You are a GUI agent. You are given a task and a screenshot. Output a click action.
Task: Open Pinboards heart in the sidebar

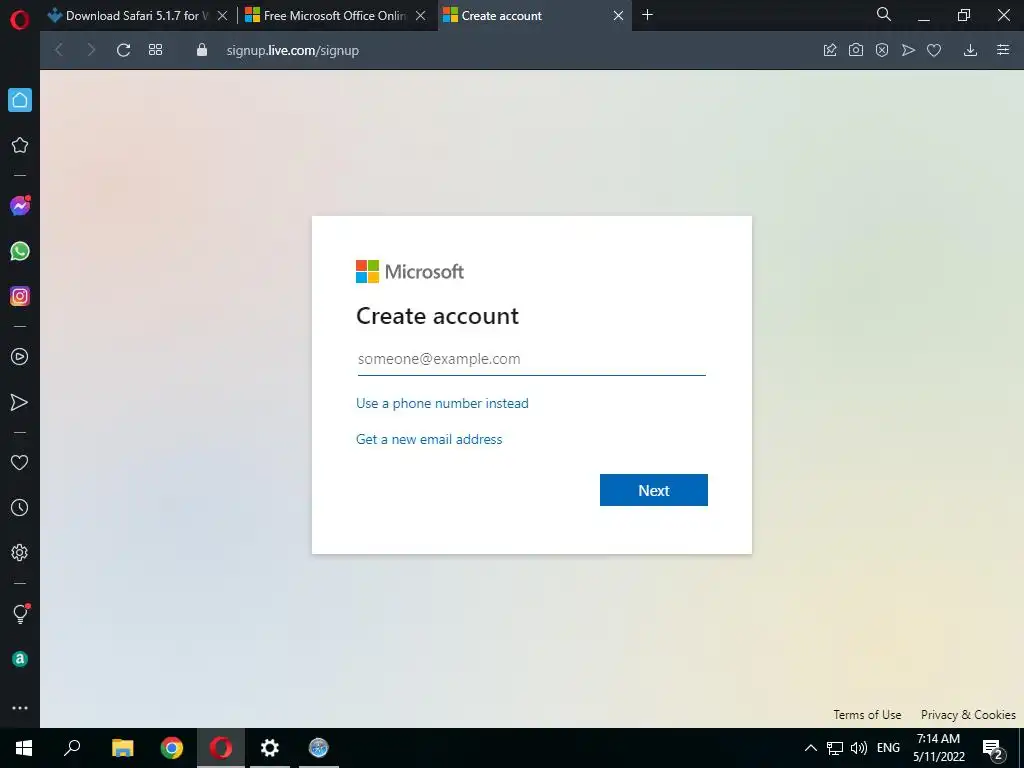(20, 462)
